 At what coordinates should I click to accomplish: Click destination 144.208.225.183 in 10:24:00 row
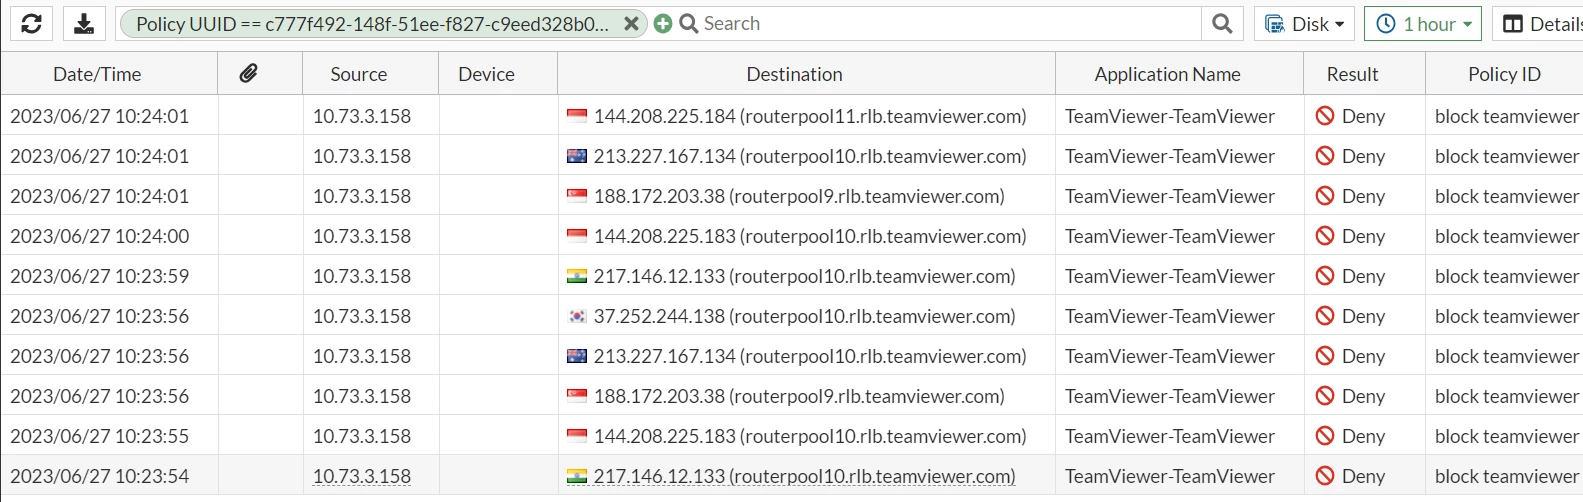[x=810, y=236]
